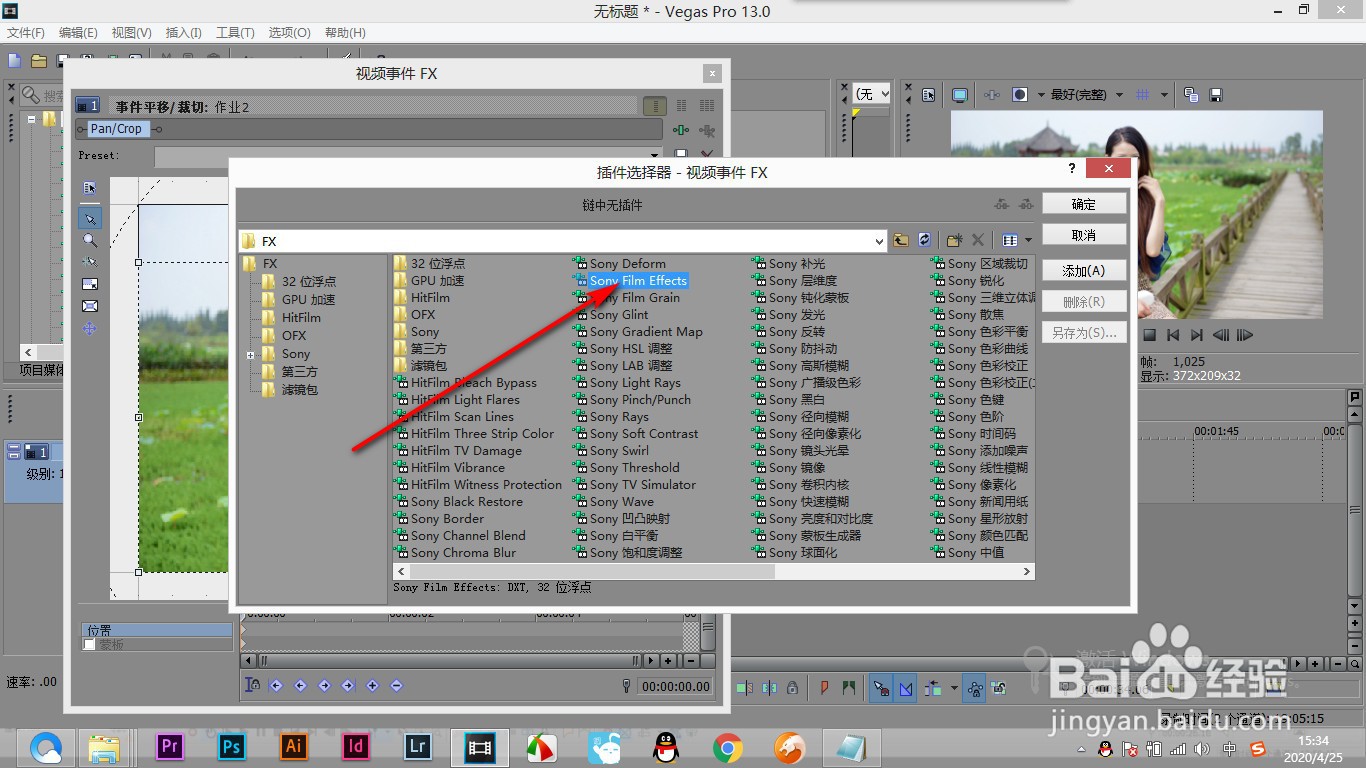This screenshot has width=1366, height=768.
Task: Click the Pan/Crop chain button
Action: (116, 129)
